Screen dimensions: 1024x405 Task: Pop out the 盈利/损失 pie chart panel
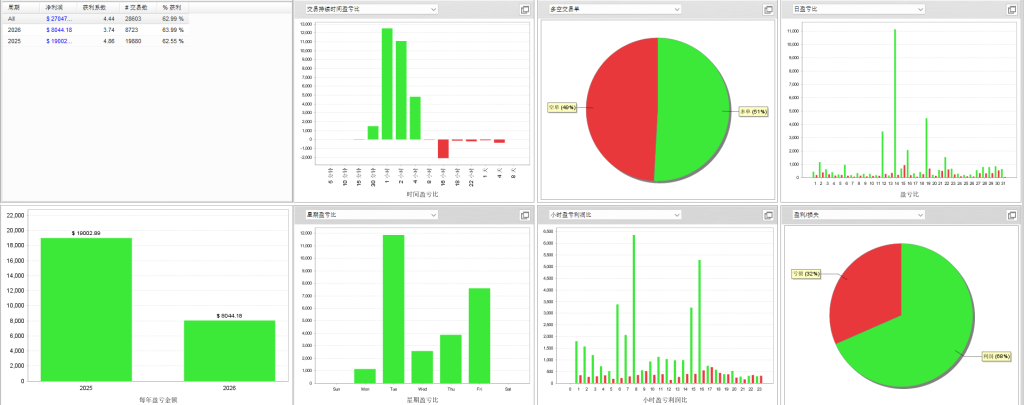[1013, 215]
